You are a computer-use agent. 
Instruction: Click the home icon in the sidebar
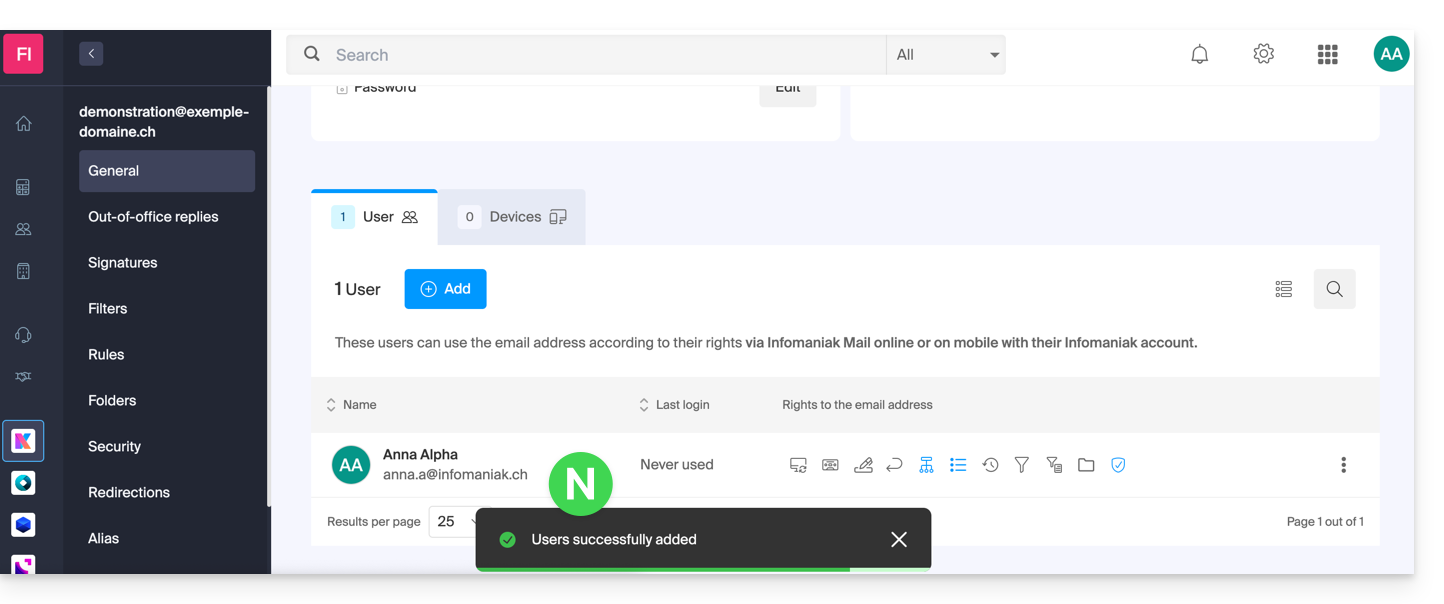[x=23, y=124]
